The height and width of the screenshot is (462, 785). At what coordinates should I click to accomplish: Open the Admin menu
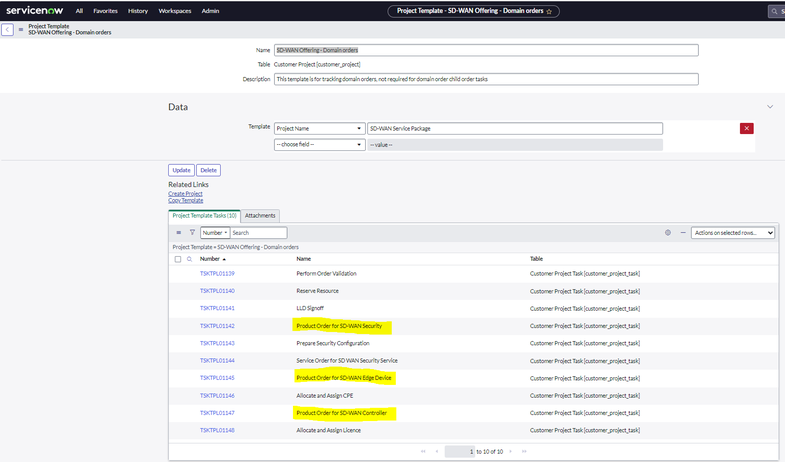coord(210,11)
